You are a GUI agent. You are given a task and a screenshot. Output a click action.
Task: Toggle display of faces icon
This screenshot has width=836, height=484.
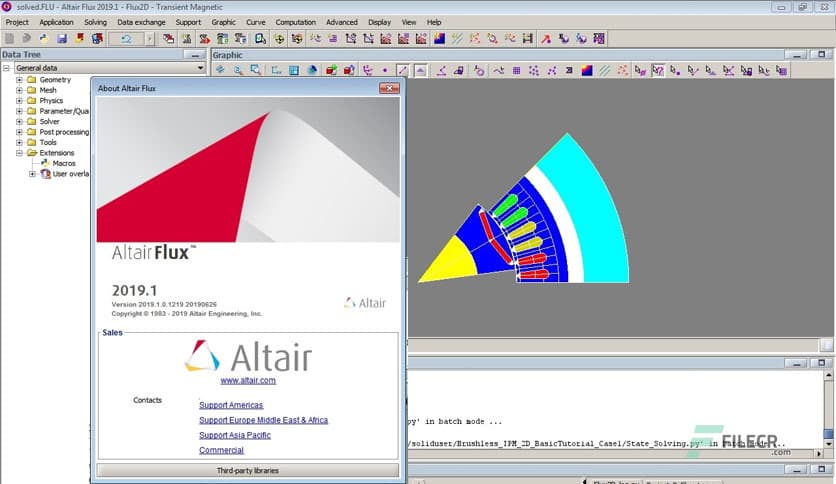coord(421,70)
